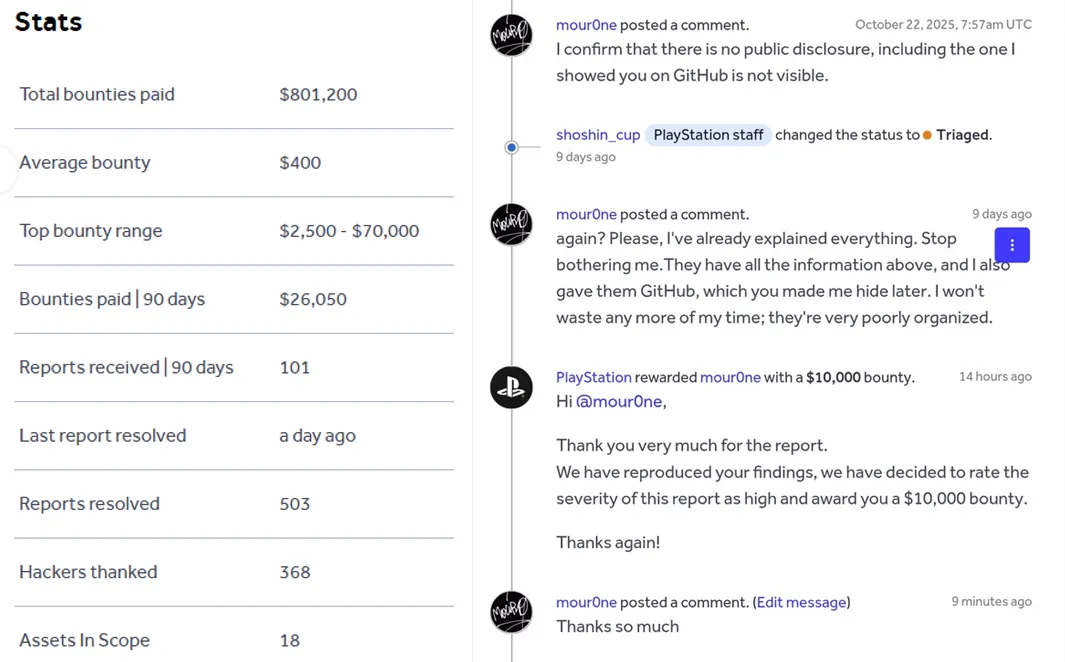Open the @mour0ne mention link
The image size is (1065, 662).
[x=619, y=401]
